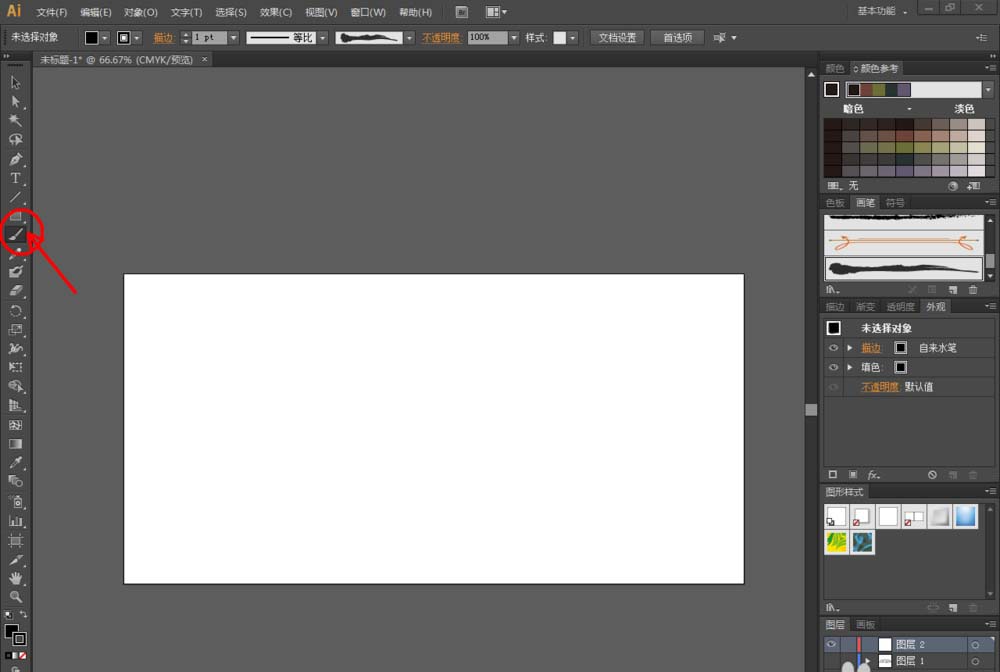The image size is (1000, 672).
Task: Open the 100% opacity dropdown
Action: coord(514,38)
